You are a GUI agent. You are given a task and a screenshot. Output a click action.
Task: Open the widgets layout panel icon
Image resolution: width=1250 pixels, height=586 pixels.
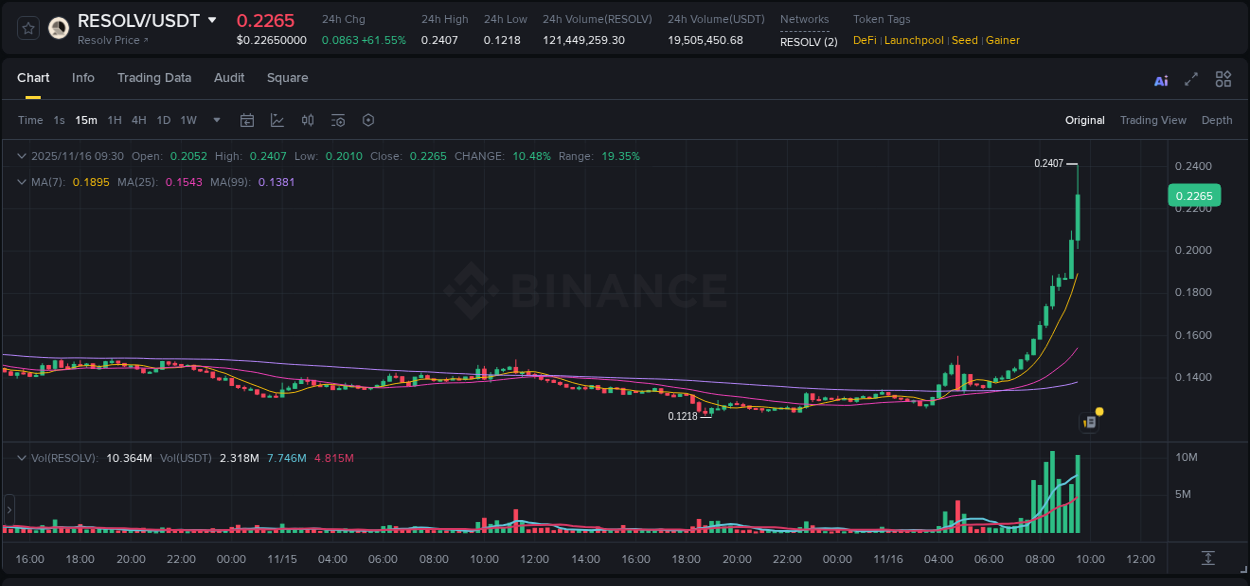(x=1223, y=79)
